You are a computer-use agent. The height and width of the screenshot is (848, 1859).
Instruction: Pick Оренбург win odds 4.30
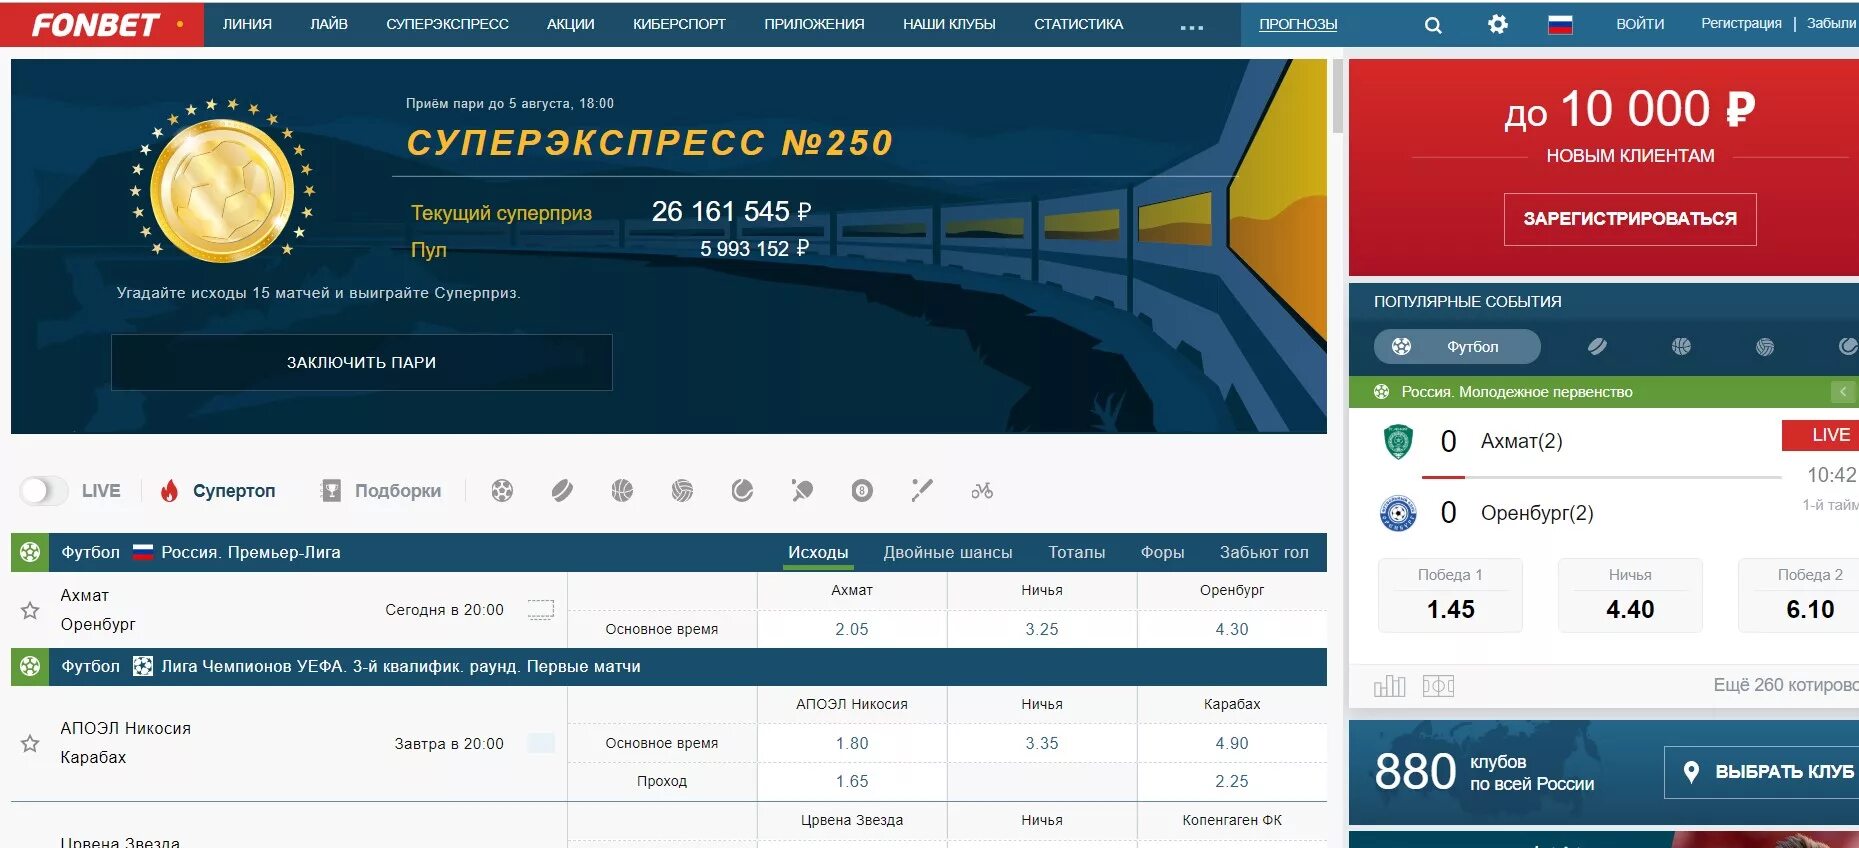click(1232, 629)
